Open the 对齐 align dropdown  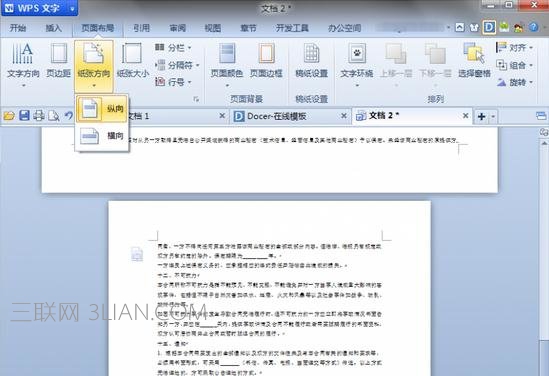click(x=514, y=48)
